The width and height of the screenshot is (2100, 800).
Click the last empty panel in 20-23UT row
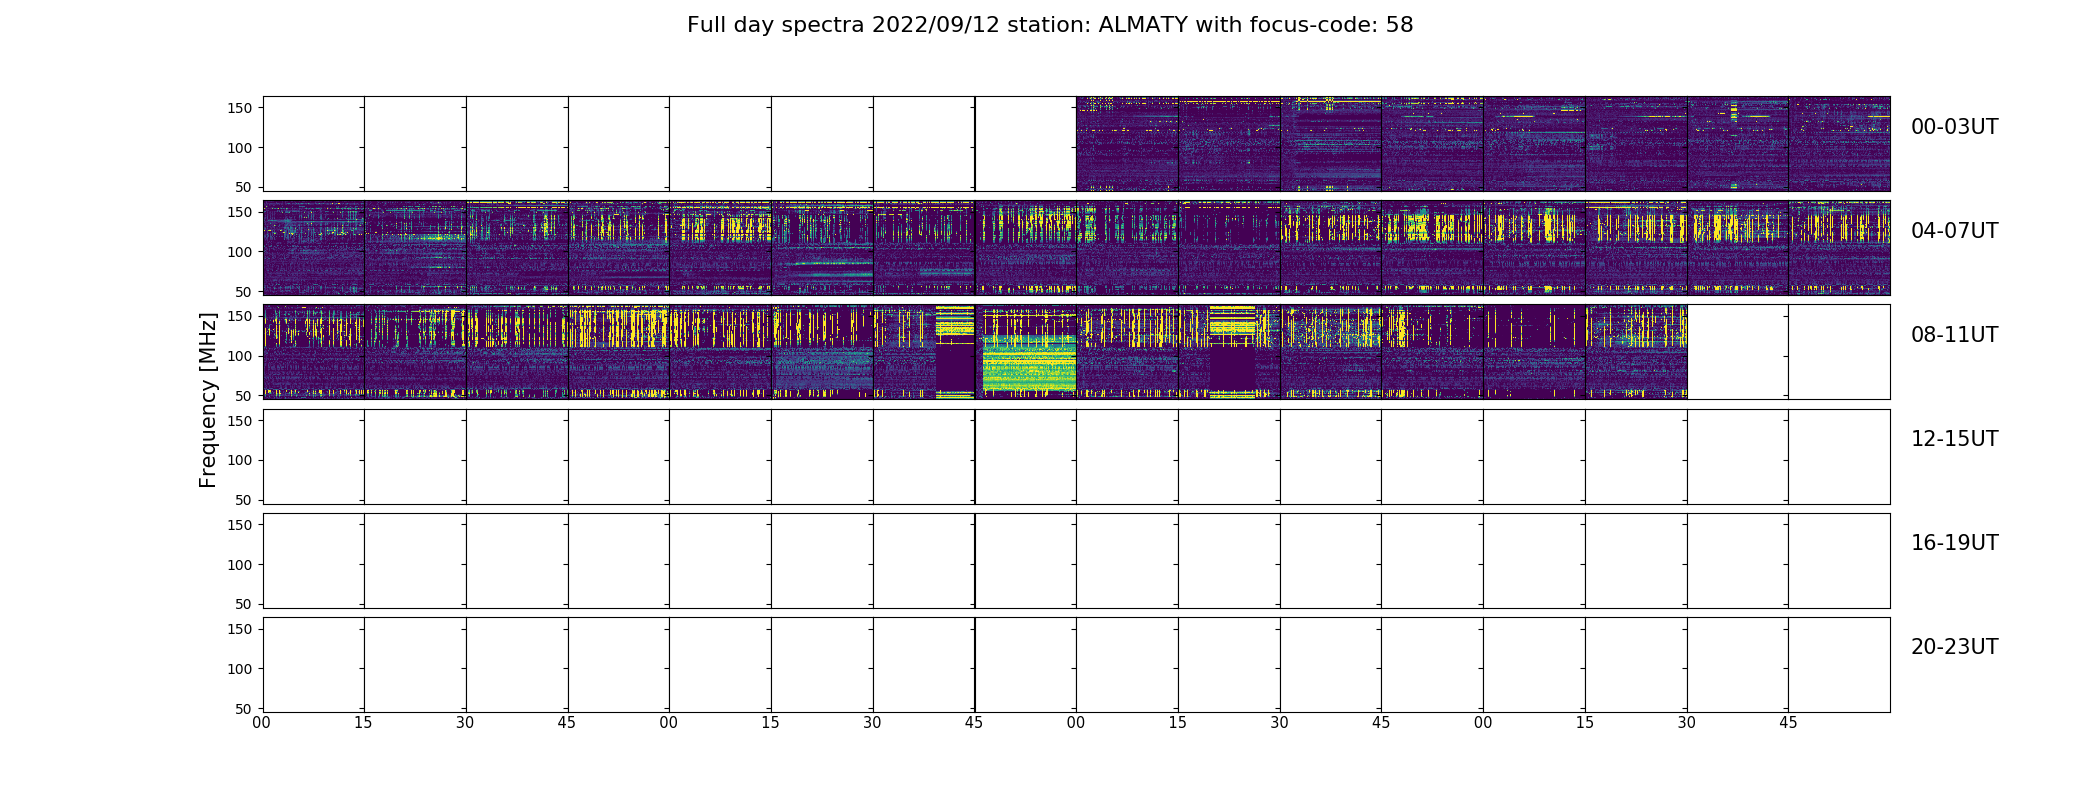[x=1839, y=665]
